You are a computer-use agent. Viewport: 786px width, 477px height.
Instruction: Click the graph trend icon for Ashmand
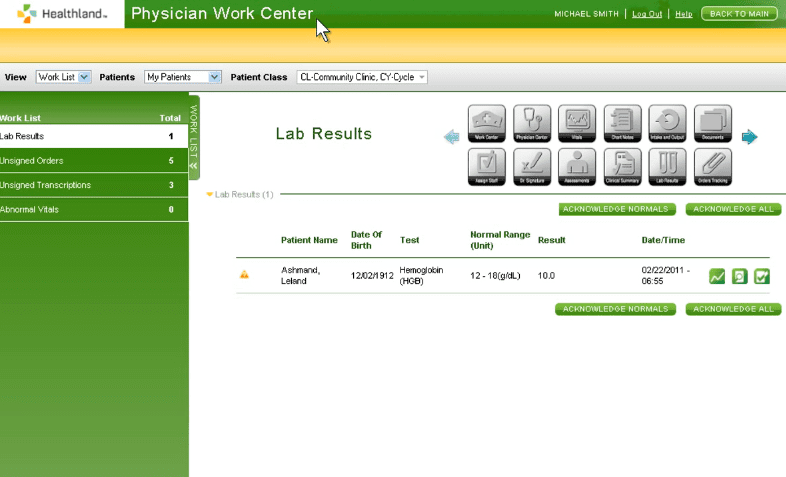click(x=717, y=276)
